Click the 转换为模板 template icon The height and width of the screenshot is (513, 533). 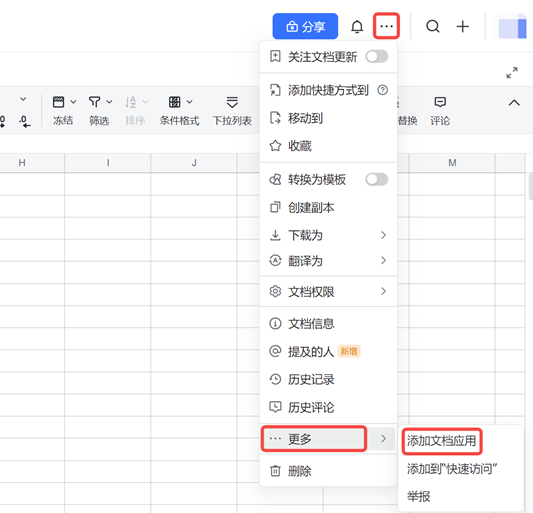coord(275,179)
